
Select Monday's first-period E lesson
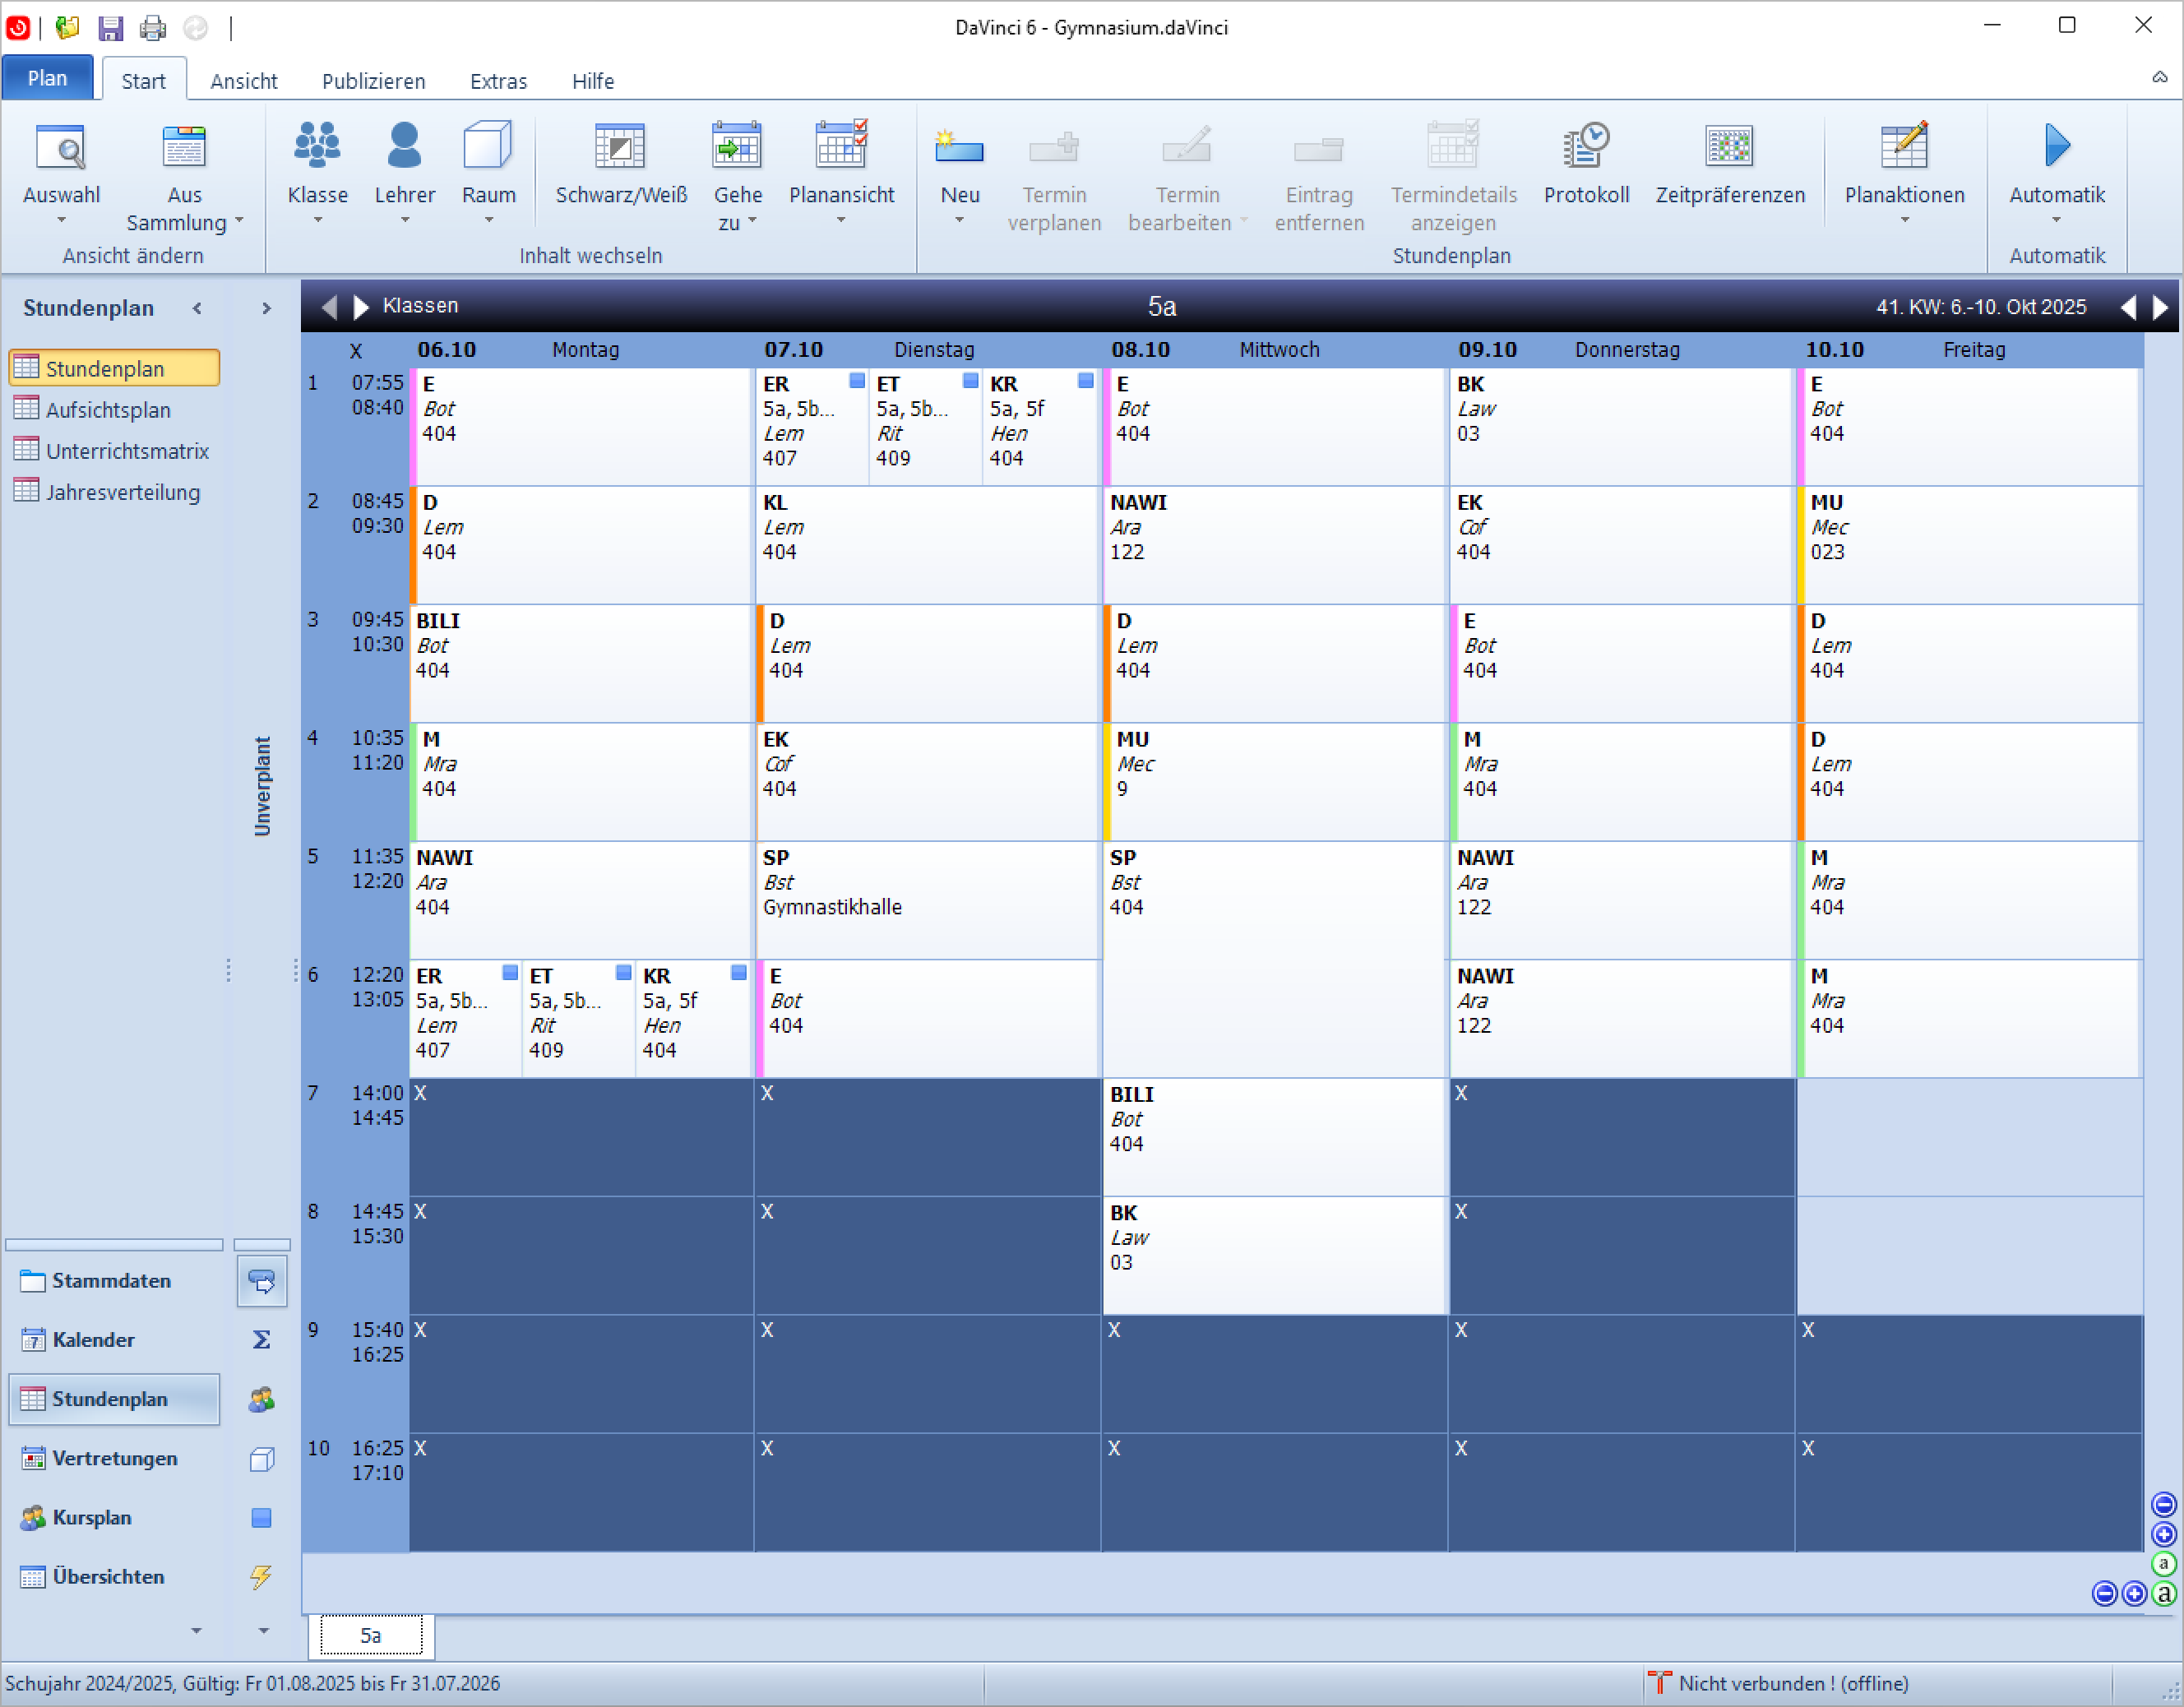pos(580,425)
